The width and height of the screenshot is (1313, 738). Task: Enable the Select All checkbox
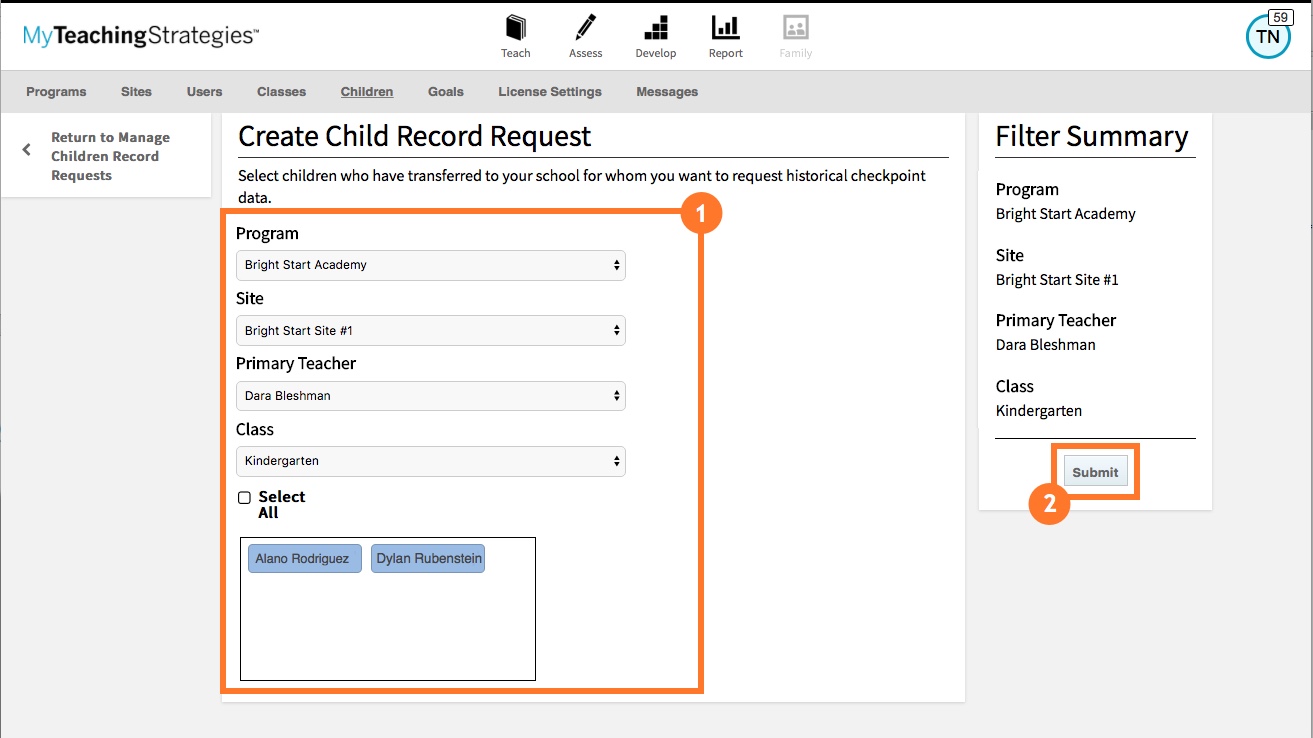pos(244,497)
